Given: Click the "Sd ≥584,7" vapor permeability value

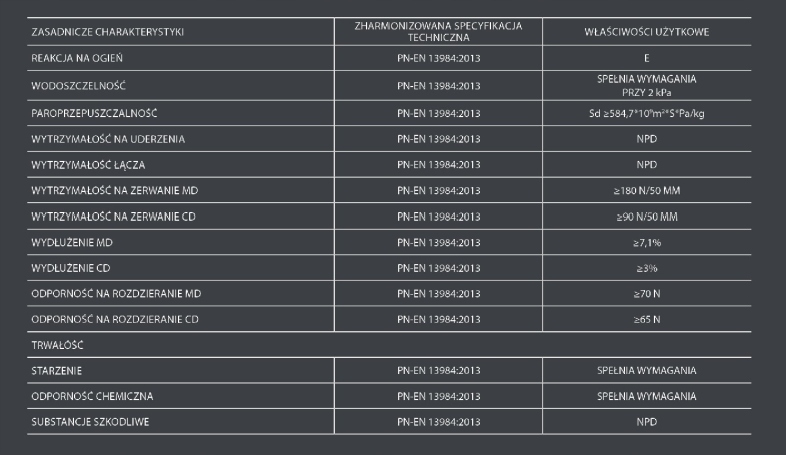Looking at the screenshot, I should 647,113.
